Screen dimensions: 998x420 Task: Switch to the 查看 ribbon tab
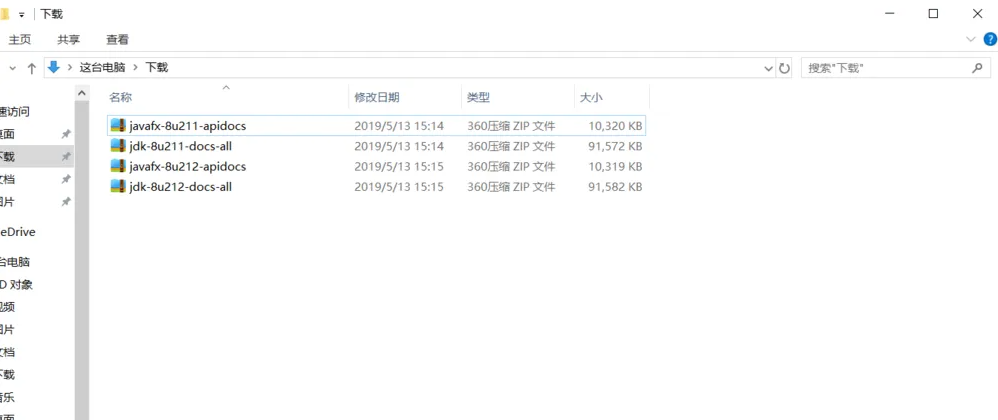pyautogui.click(x=117, y=40)
